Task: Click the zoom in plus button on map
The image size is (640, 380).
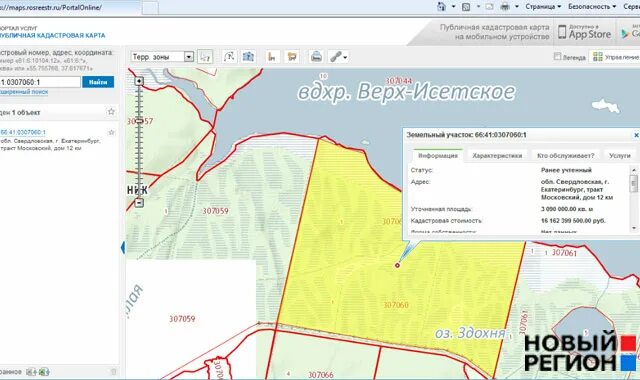Action: pos(139,81)
